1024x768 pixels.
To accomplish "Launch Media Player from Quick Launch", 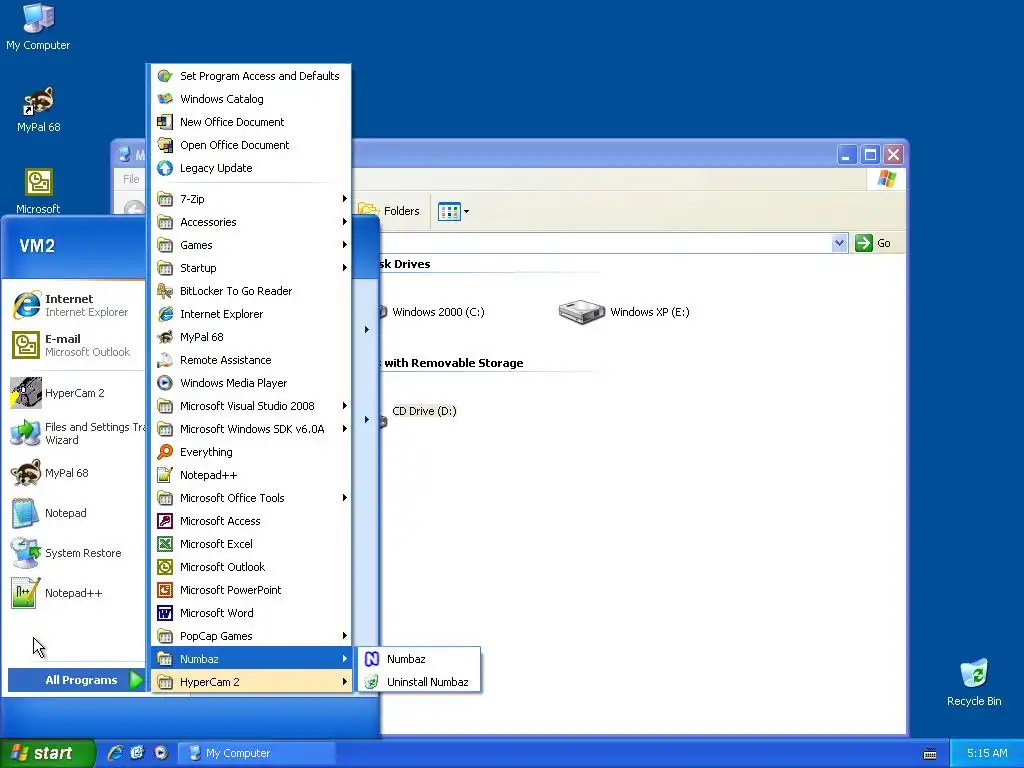I will (161, 753).
